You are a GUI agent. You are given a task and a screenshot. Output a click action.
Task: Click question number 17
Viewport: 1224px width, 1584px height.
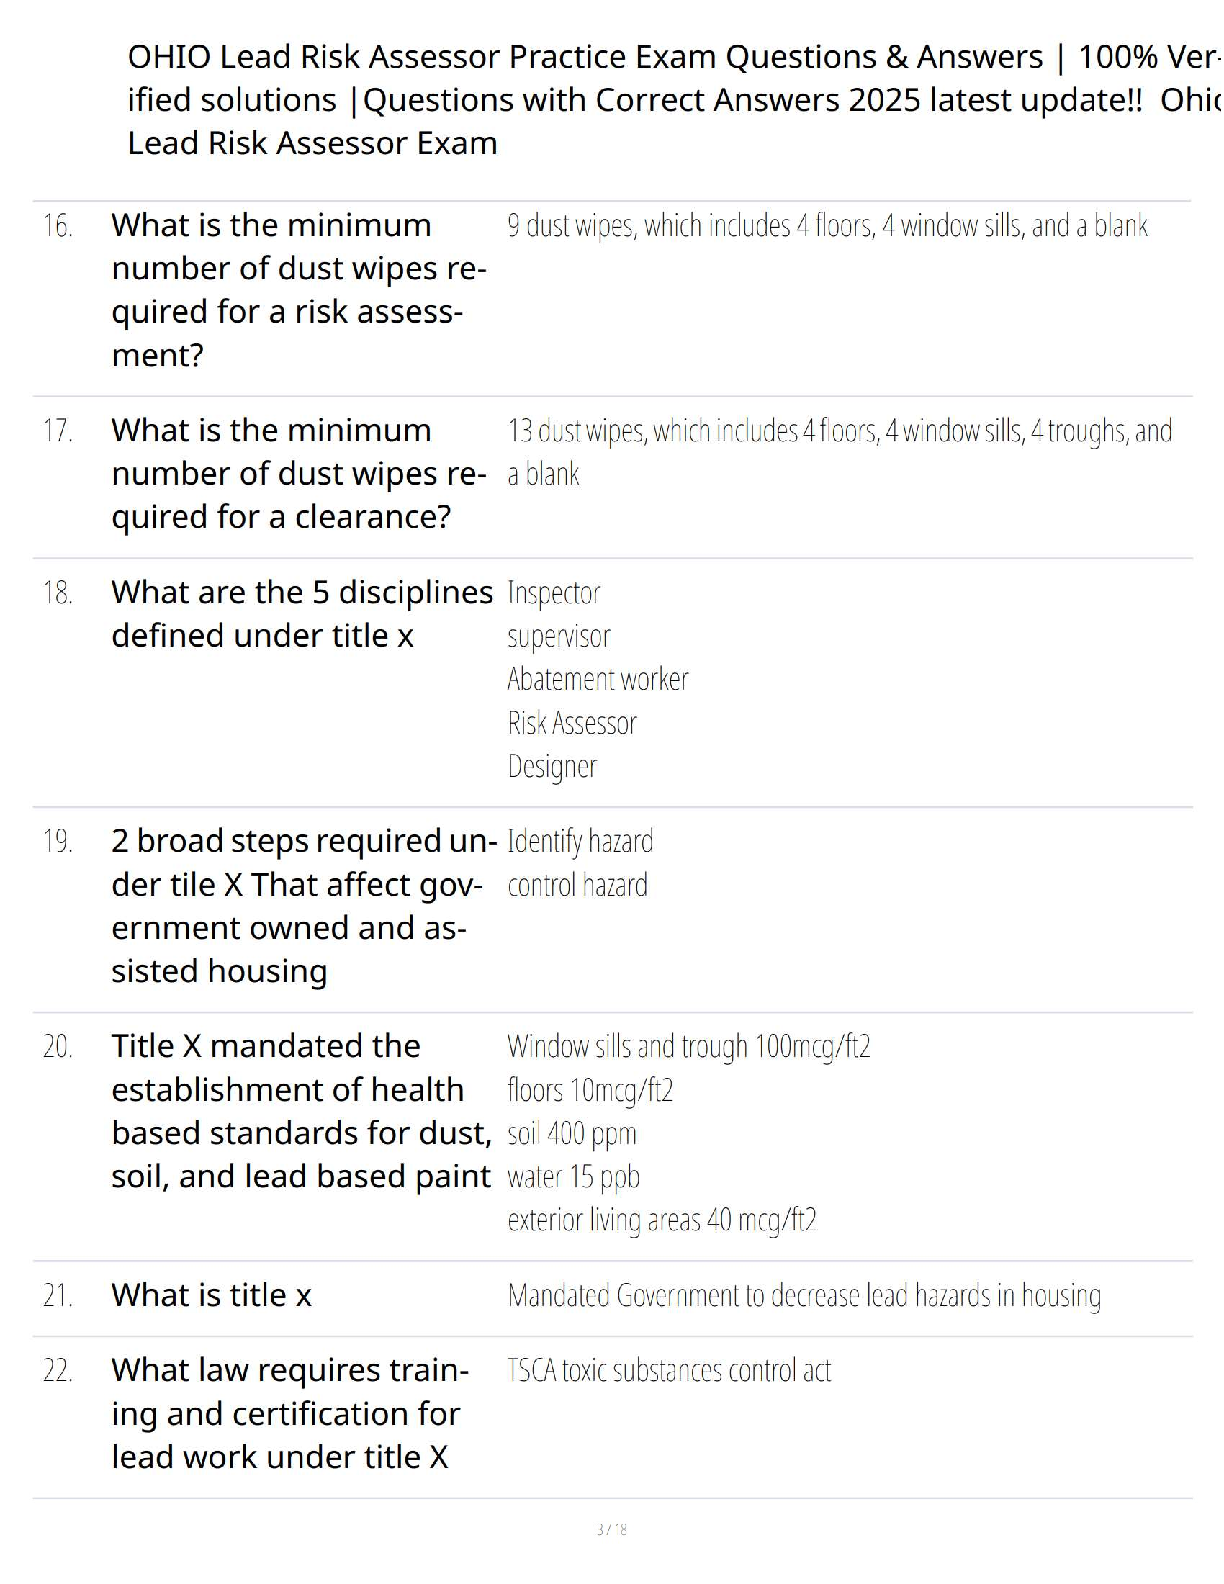click(57, 431)
